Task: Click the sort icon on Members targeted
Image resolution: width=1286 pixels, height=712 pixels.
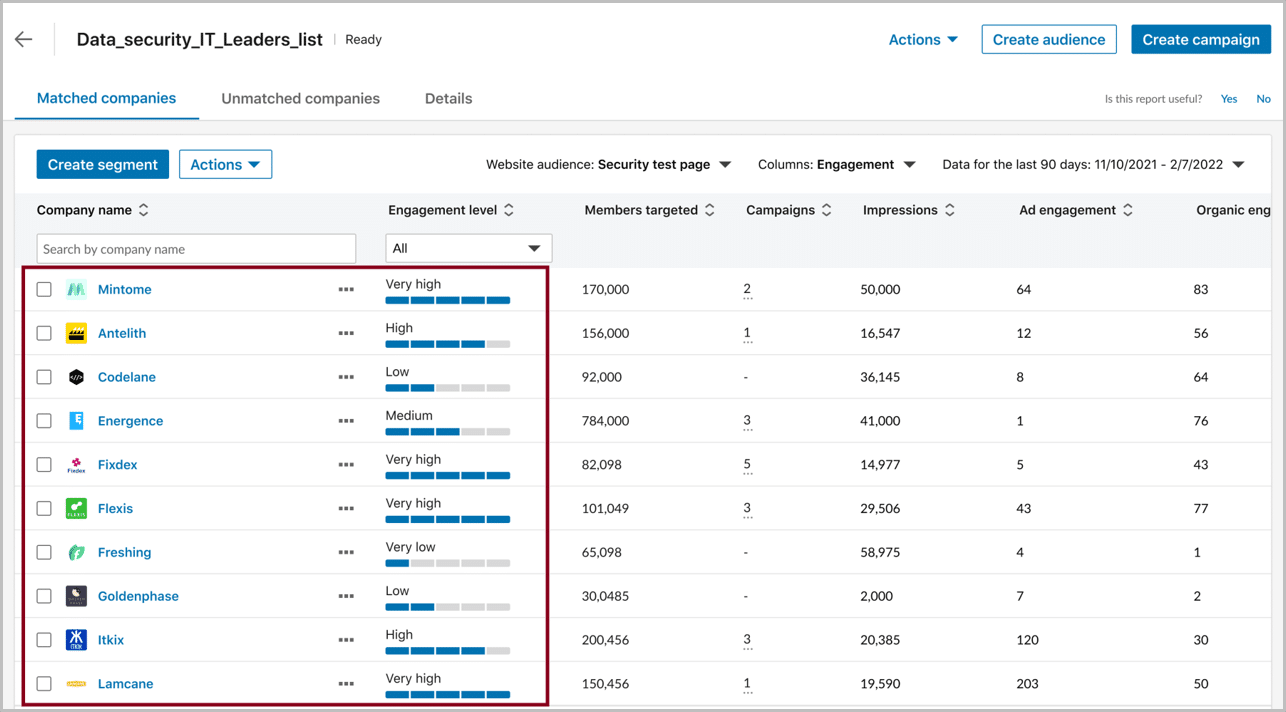Action: [x=709, y=210]
